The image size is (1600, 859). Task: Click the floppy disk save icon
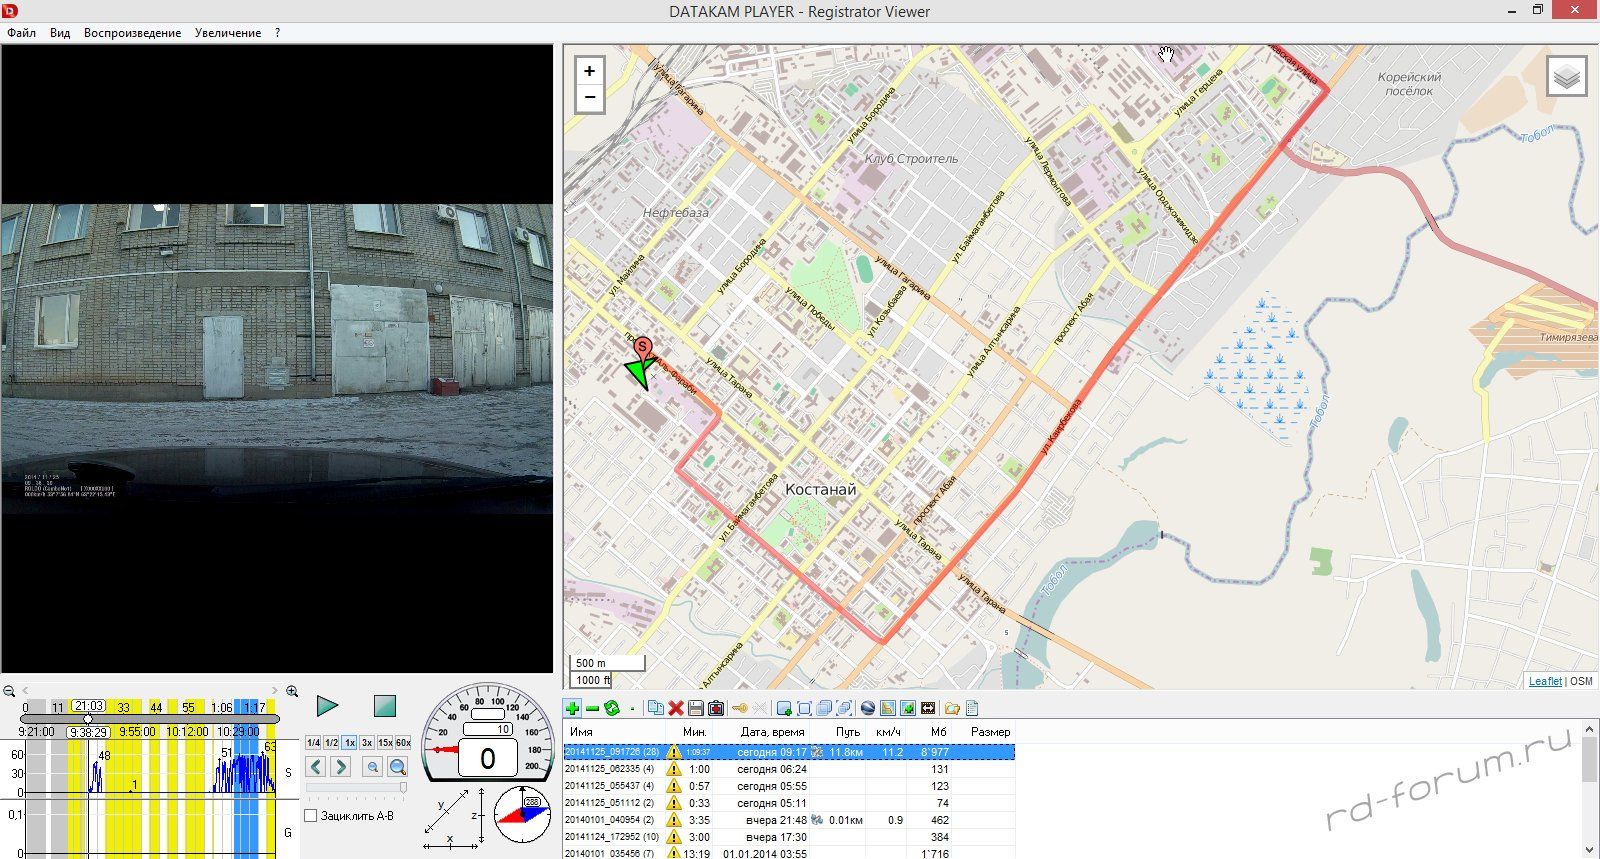click(x=696, y=708)
